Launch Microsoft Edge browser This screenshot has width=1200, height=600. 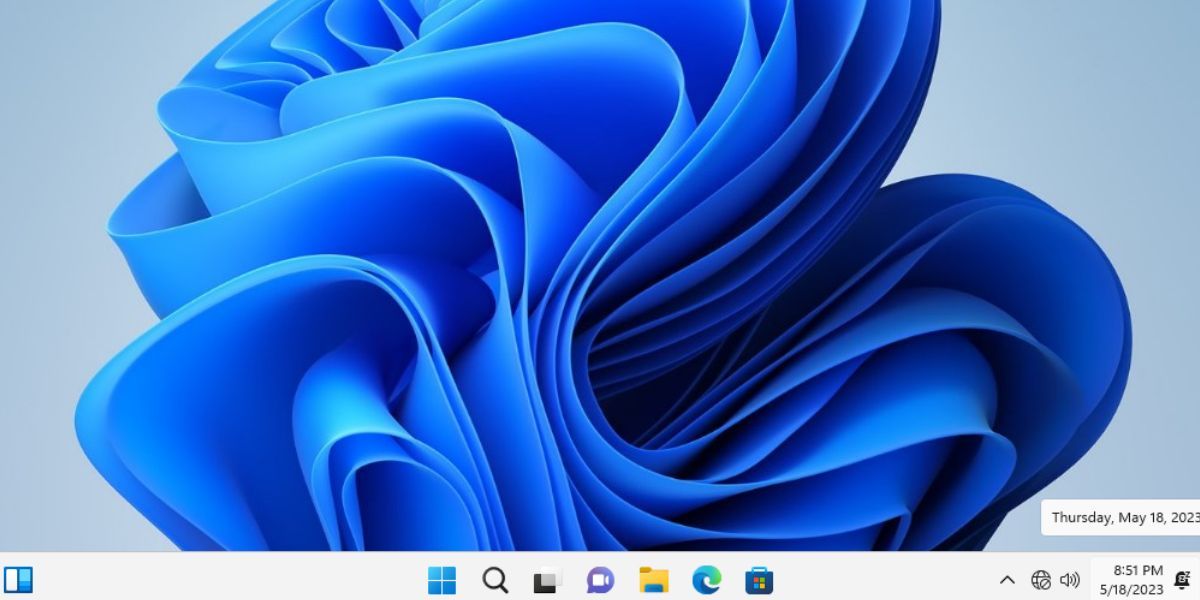(708, 580)
